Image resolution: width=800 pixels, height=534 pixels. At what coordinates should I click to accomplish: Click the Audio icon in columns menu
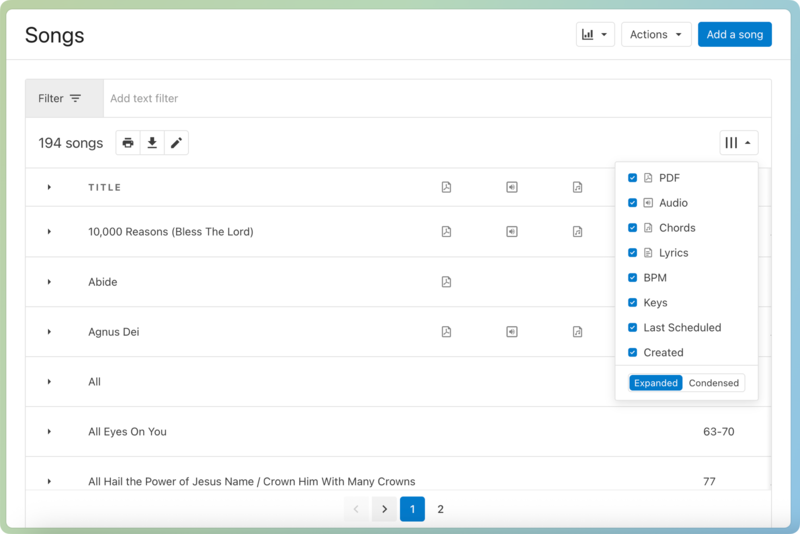click(x=648, y=202)
